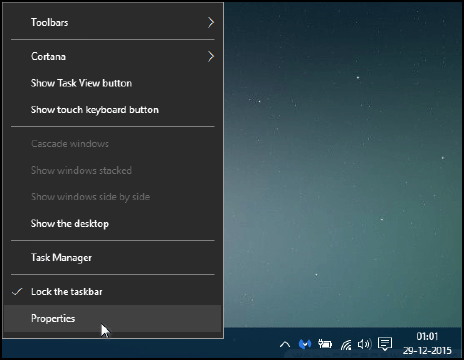Viewport: 464px width, 360px height.
Task: Open Task Manager from the context menu
Action: (113, 257)
